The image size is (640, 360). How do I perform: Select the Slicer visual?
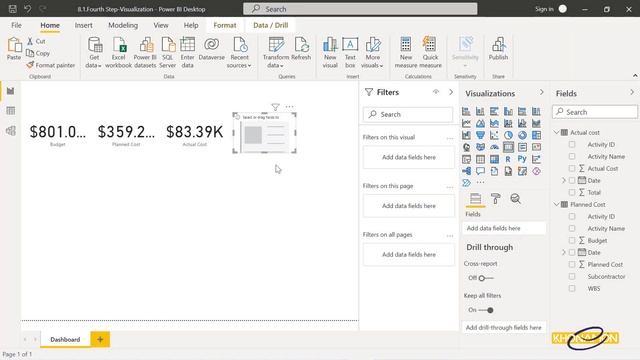[466, 159]
